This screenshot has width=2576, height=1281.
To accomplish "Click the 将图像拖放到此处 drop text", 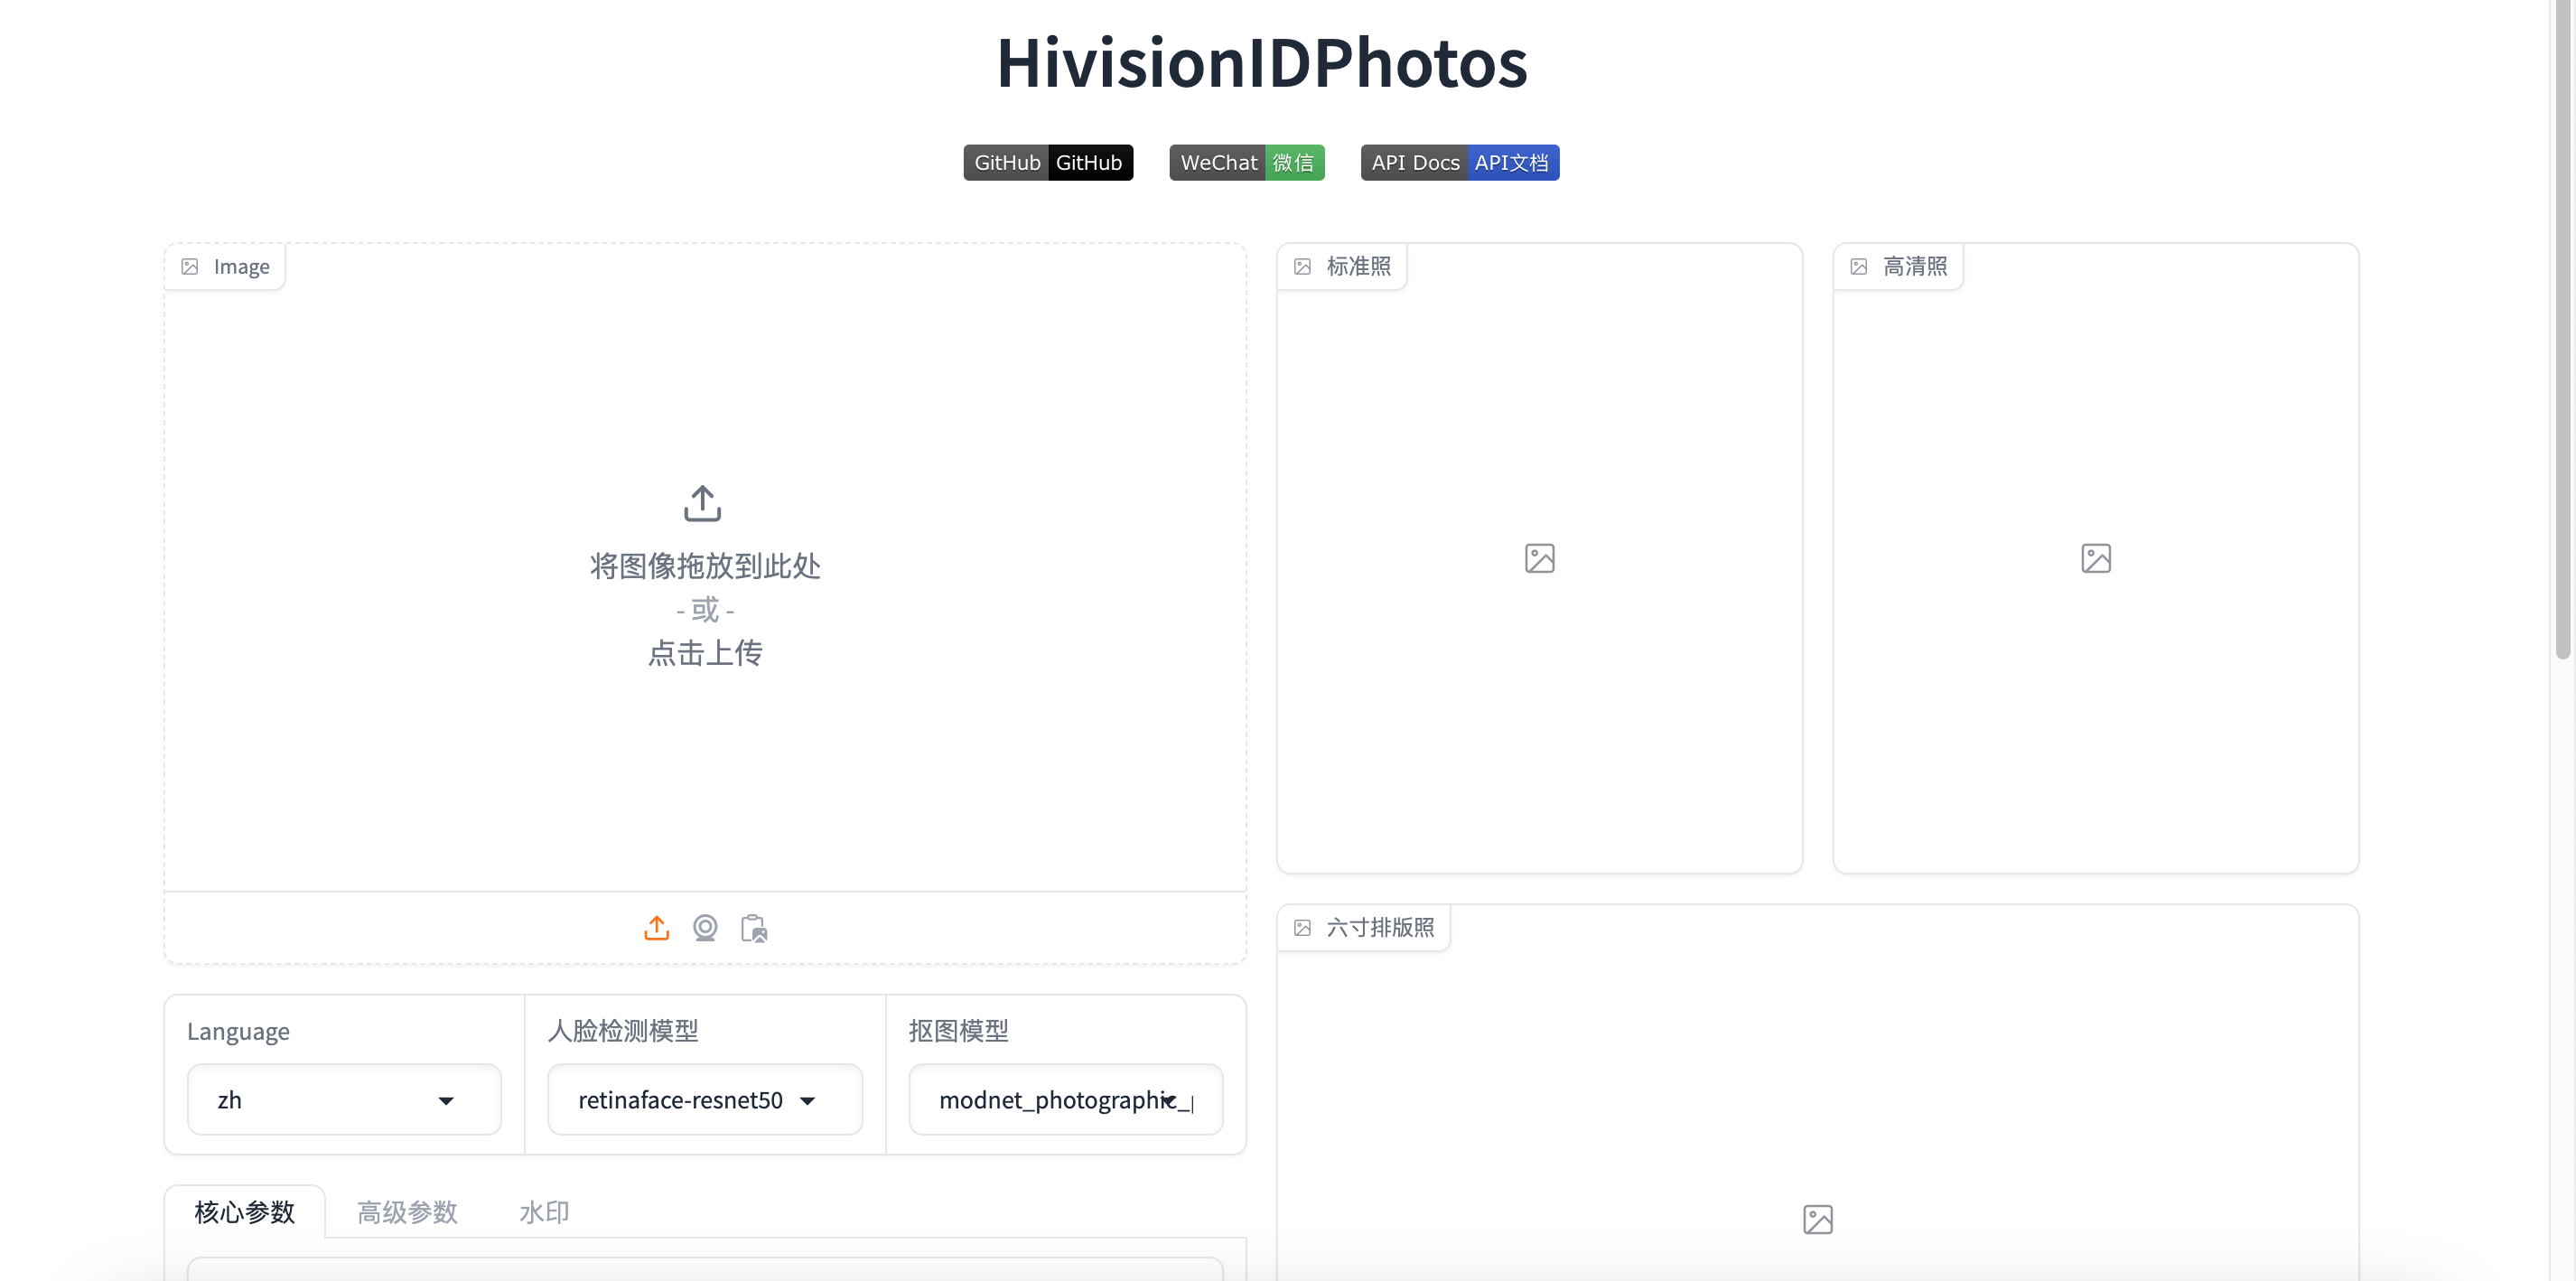I will click(x=705, y=566).
